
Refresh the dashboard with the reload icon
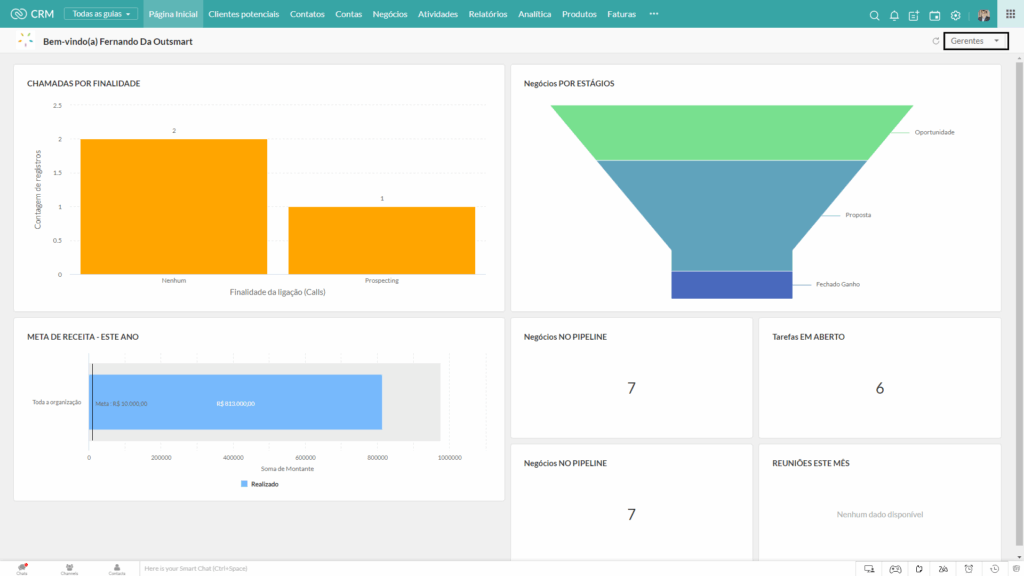(935, 41)
